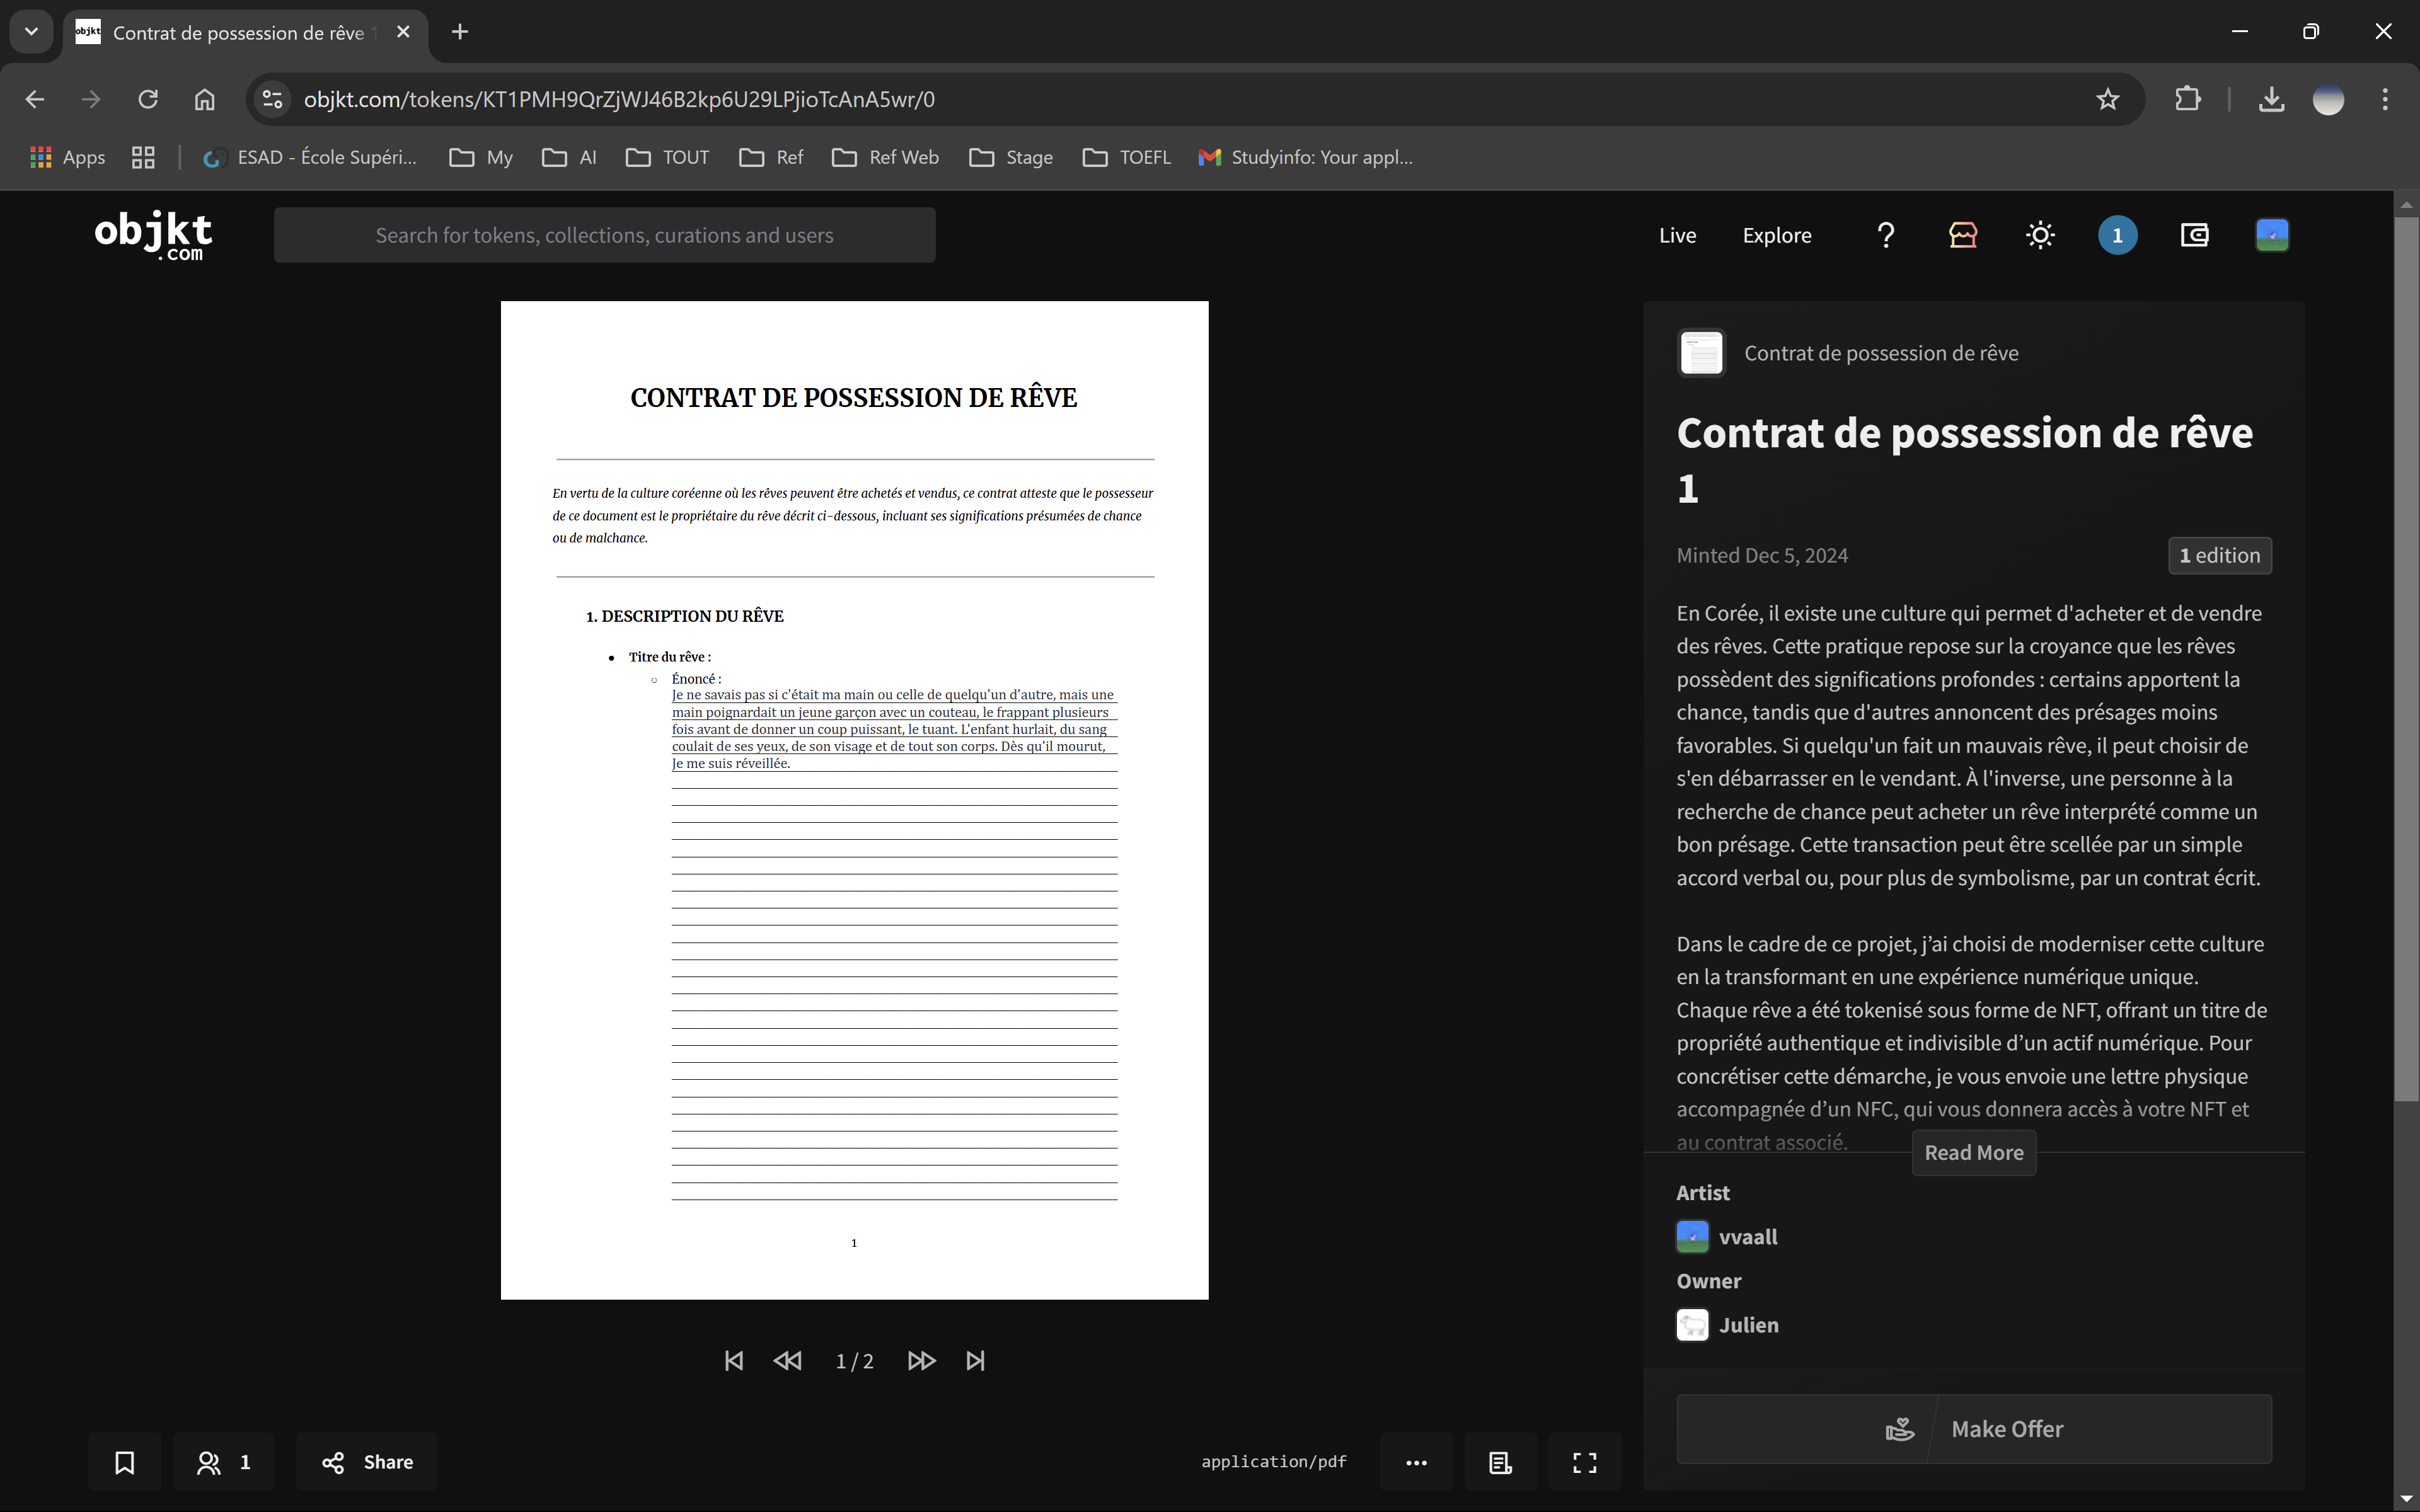Open the help question mark icon
The width and height of the screenshot is (2420, 1512).
[x=1885, y=235]
